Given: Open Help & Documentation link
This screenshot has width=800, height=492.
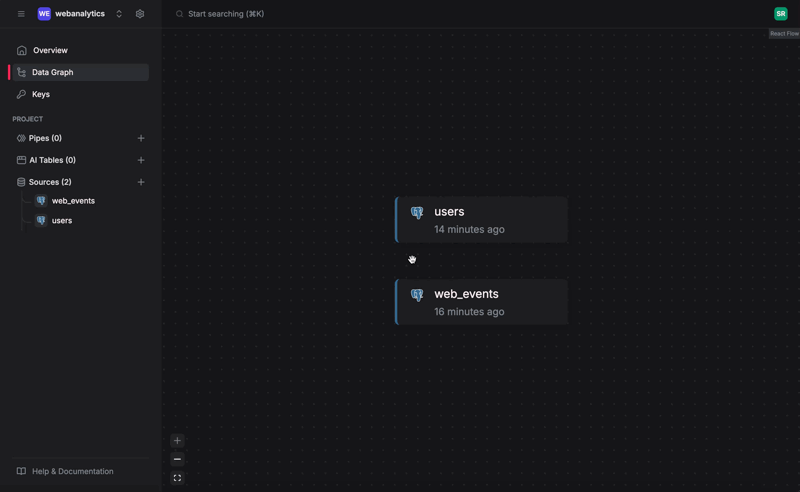Looking at the screenshot, I should pyautogui.click(x=72, y=471).
